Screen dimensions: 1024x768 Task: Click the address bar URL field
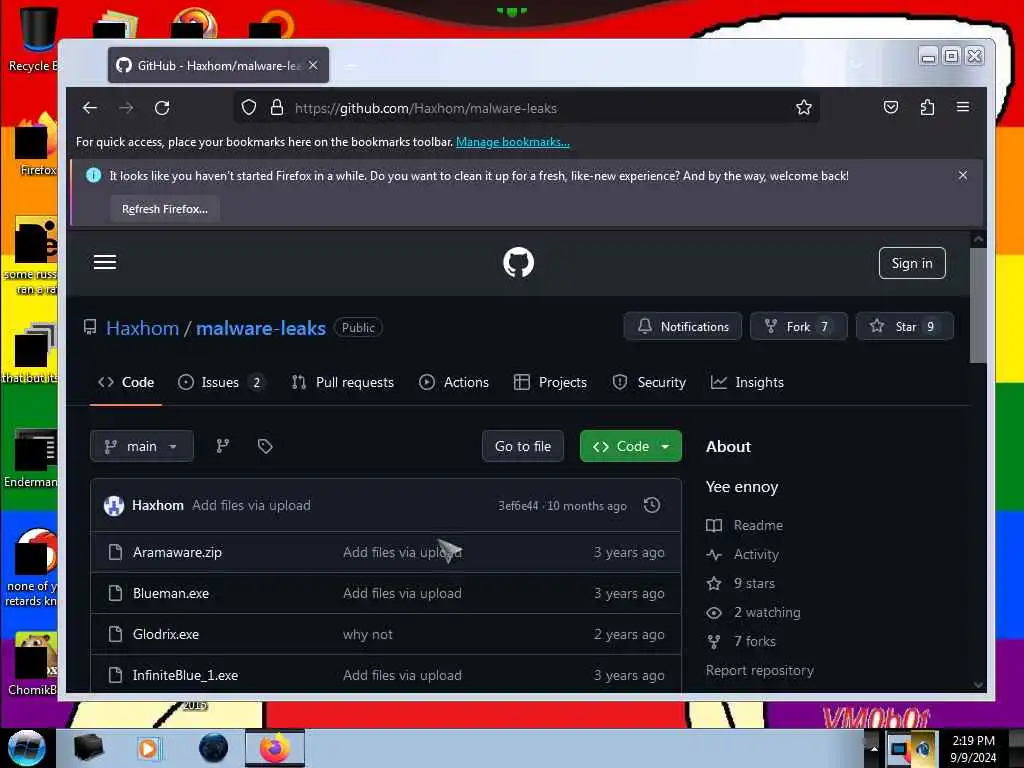pyautogui.click(x=526, y=108)
